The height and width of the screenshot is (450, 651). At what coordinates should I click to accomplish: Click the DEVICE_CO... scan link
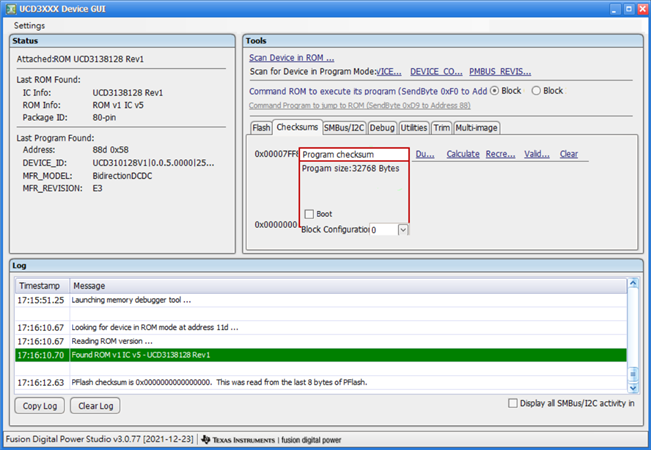[x=436, y=71]
